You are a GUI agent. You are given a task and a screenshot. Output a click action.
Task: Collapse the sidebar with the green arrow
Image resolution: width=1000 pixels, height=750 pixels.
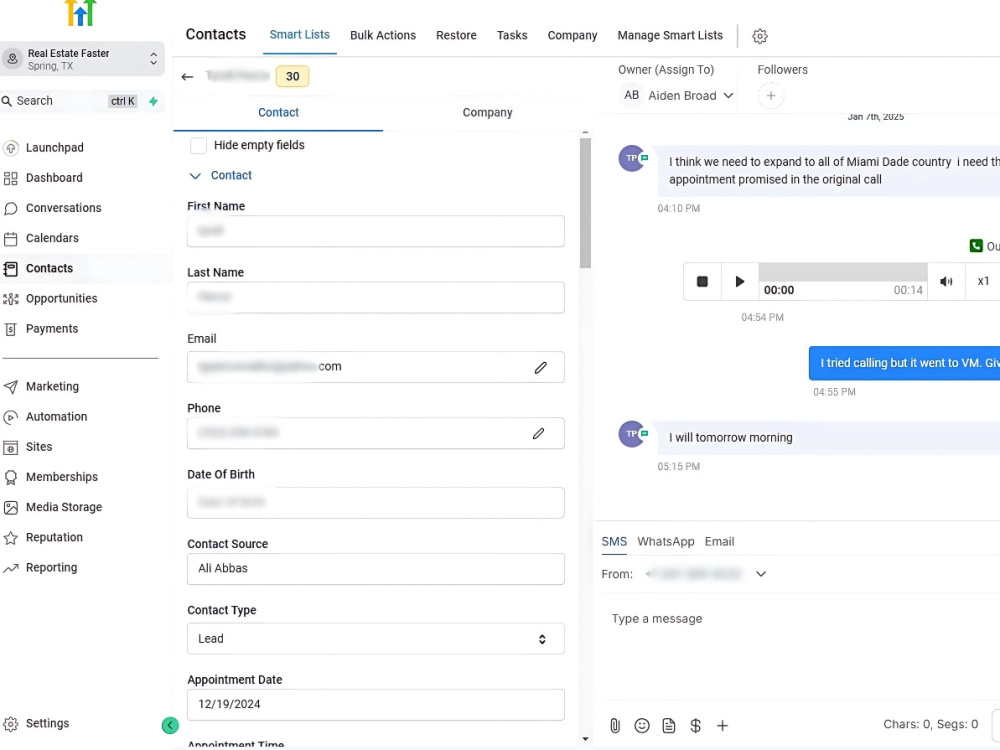[170, 725]
